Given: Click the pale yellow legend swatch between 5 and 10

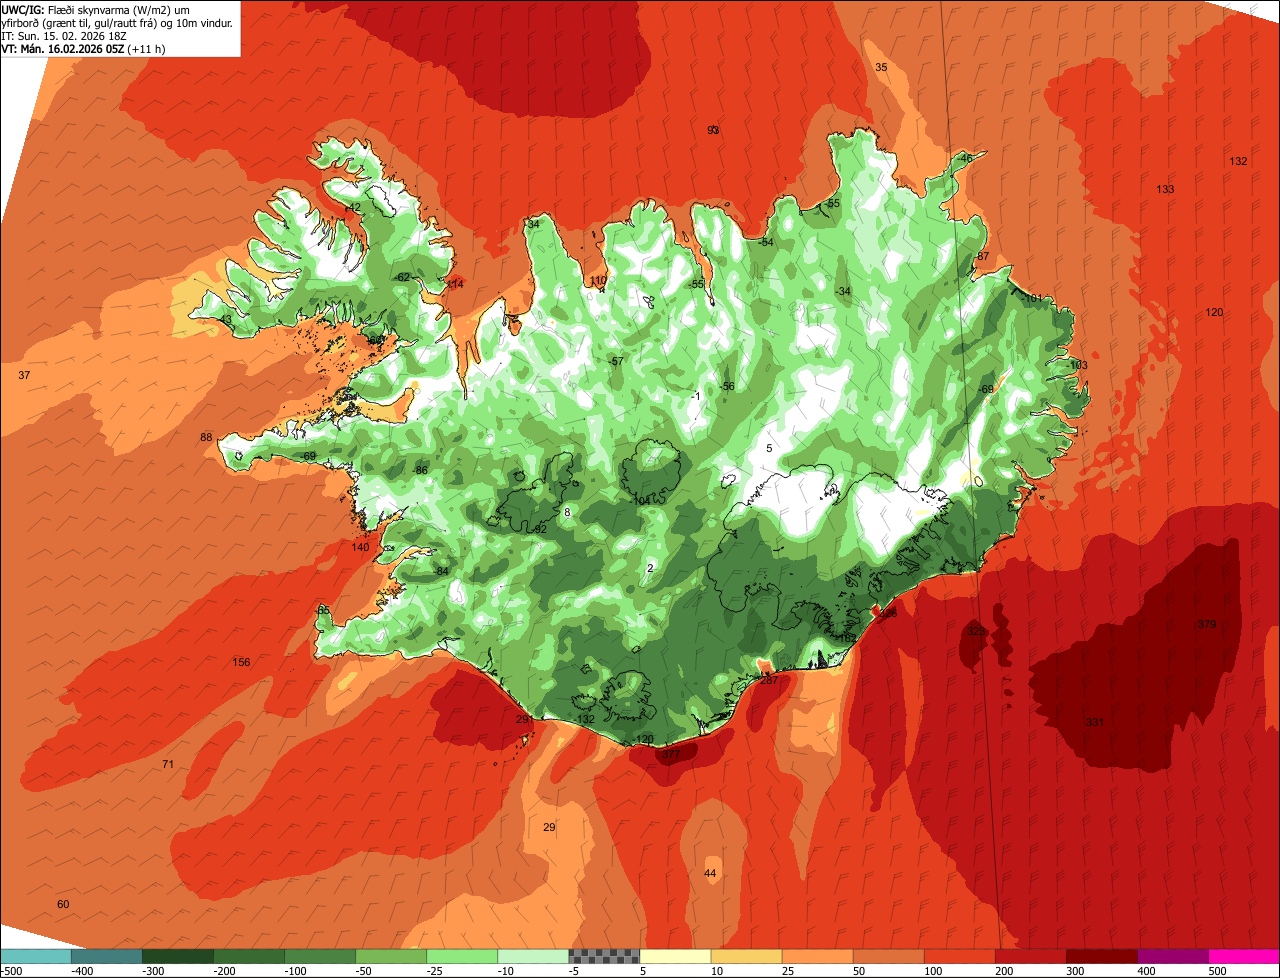Looking at the screenshot, I should click(675, 956).
